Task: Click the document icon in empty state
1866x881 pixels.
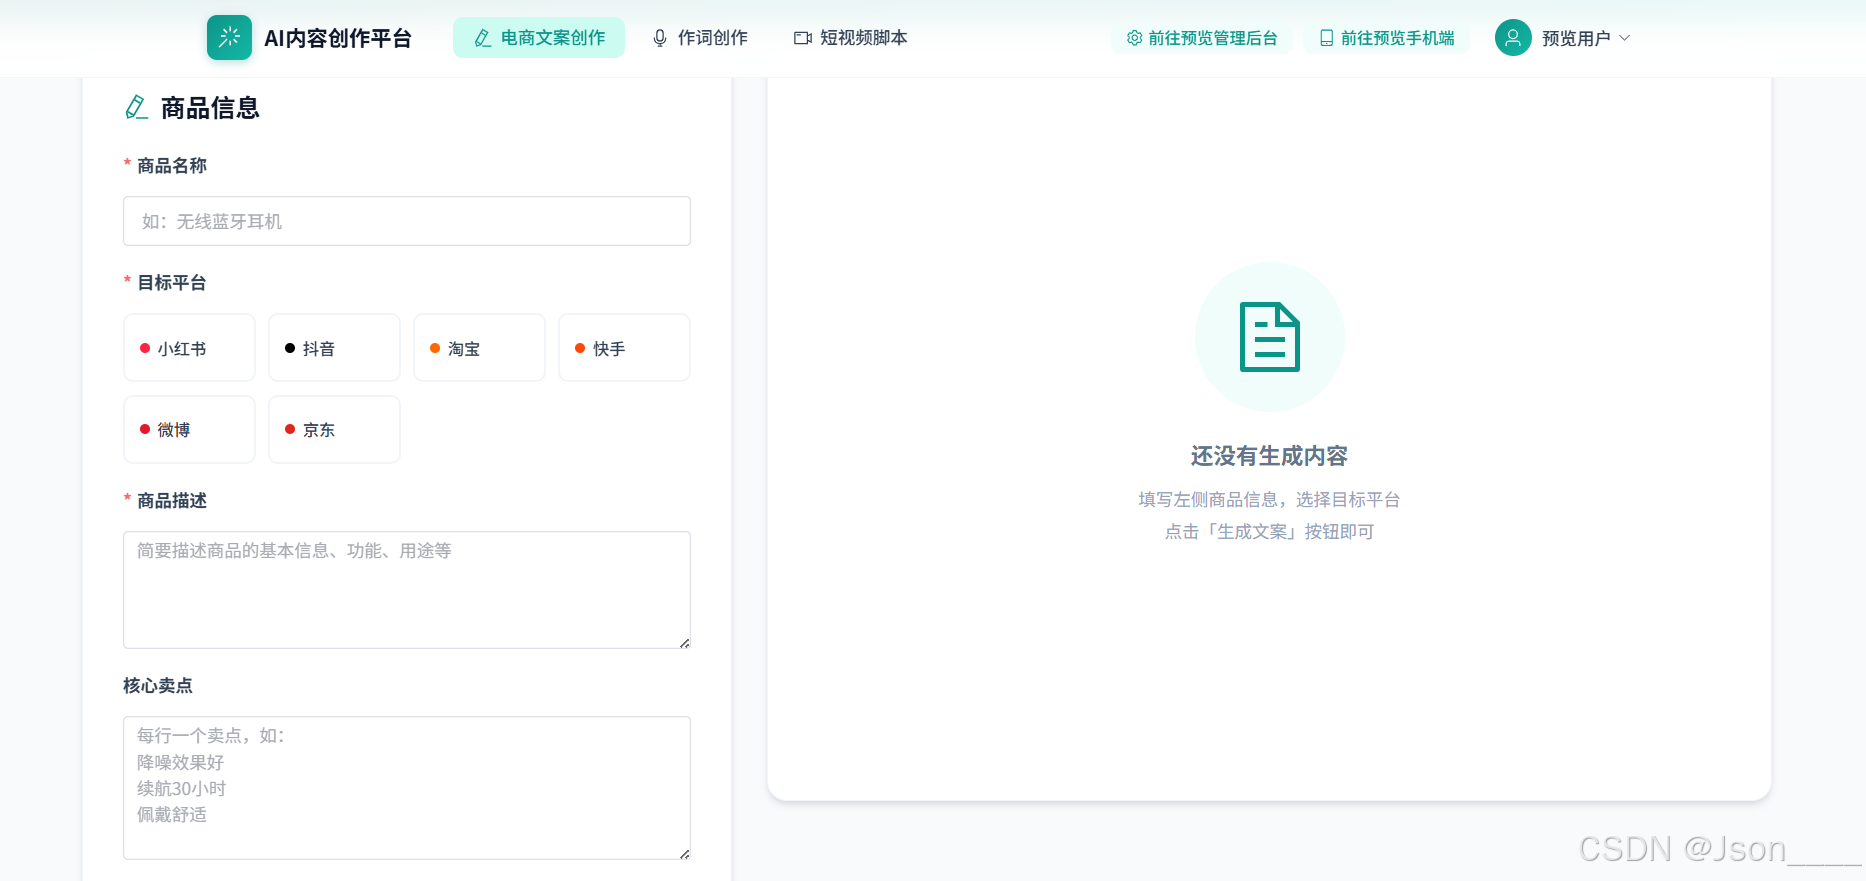Action: tap(1269, 337)
